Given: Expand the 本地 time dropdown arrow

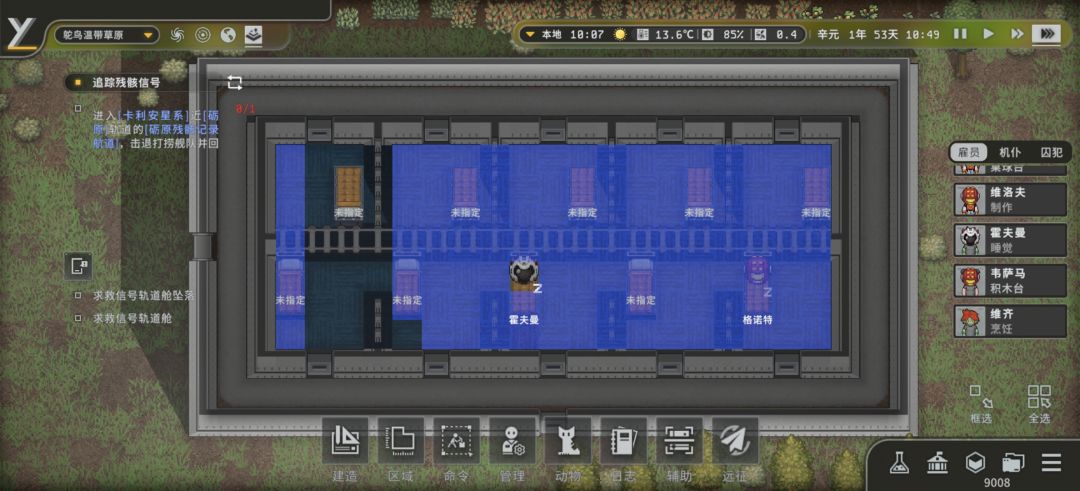Looking at the screenshot, I should coord(529,34).
